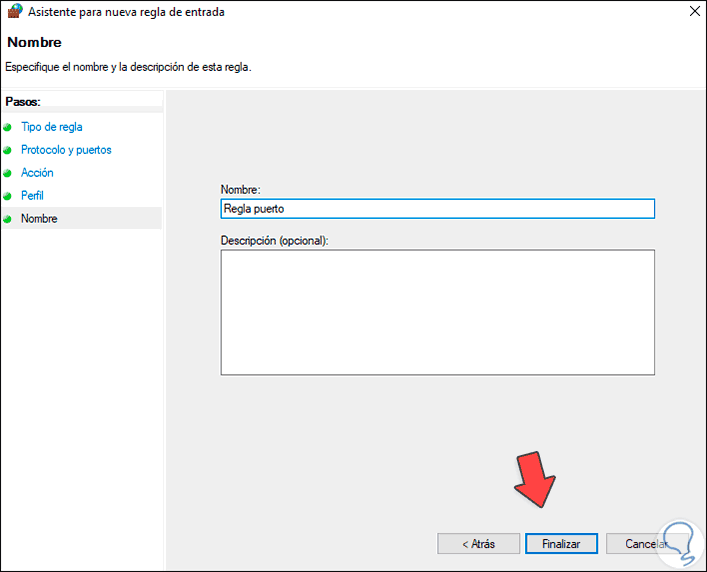This screenshot has width=707, height=572.
Task: Select the Nombre step in sidebar
Action: [39, 218]
